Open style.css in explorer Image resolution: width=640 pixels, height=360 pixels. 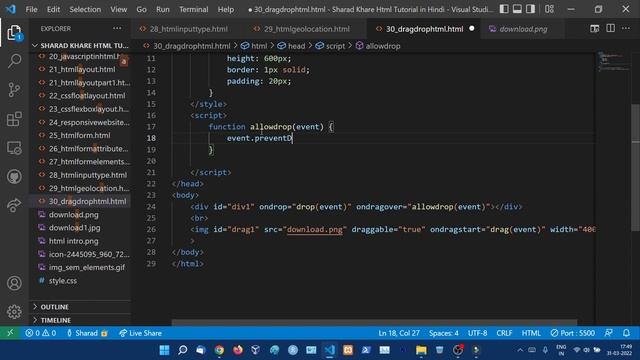62,280
